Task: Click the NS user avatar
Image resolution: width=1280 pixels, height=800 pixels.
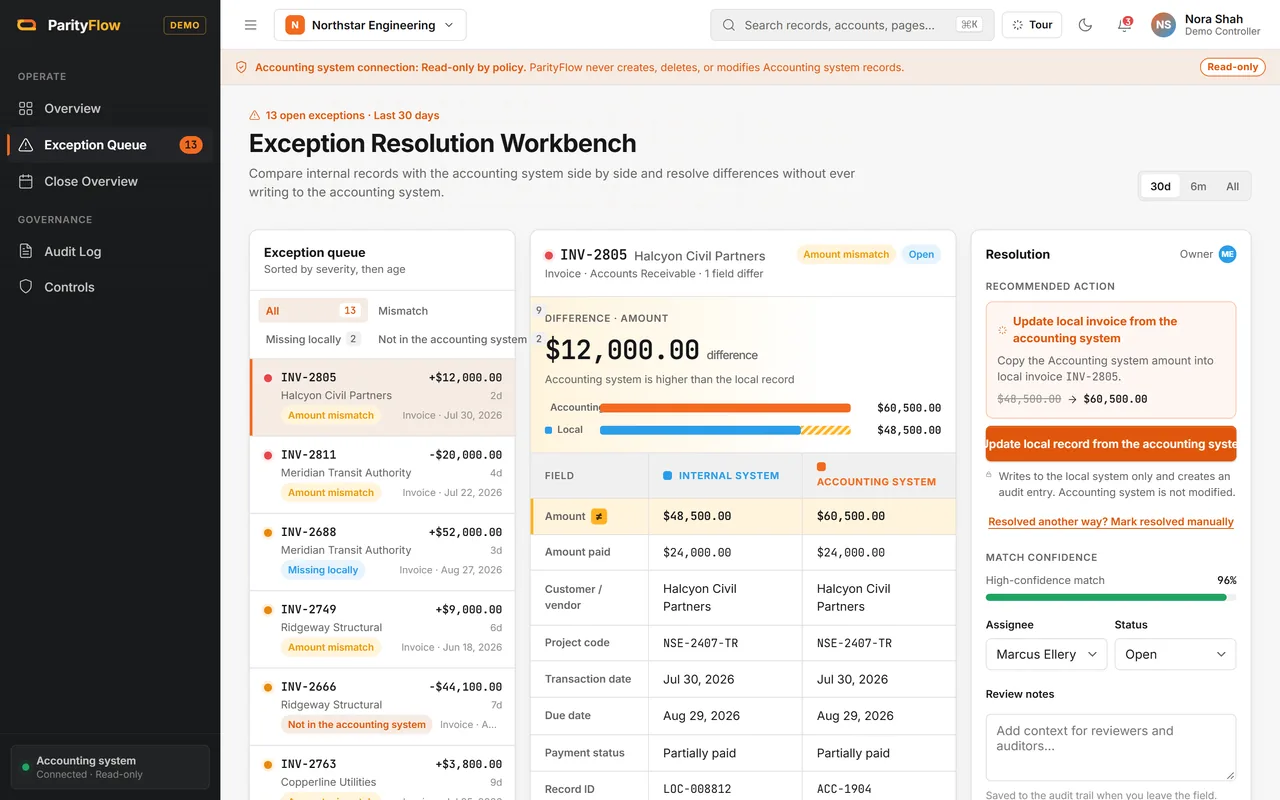Action: coord(1163,25)
